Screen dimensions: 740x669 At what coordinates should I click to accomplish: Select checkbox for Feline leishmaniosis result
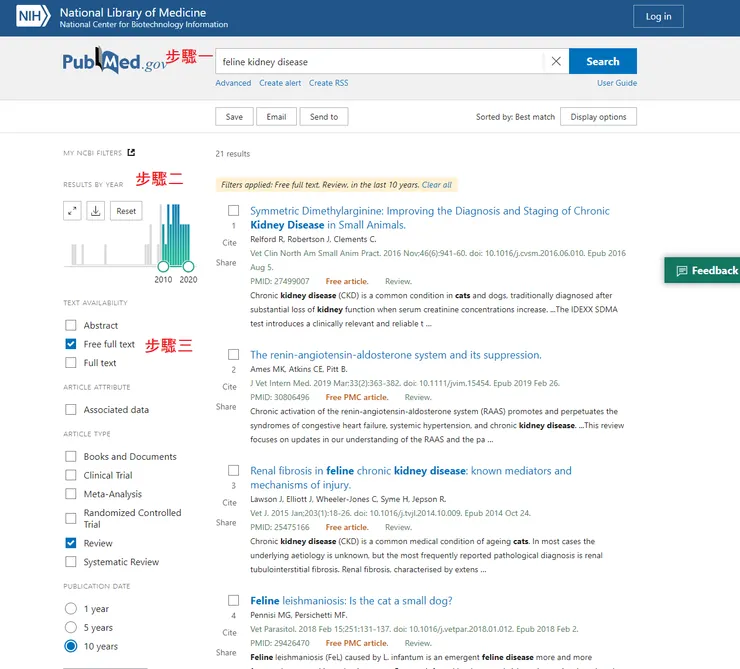tap(234, 600)
